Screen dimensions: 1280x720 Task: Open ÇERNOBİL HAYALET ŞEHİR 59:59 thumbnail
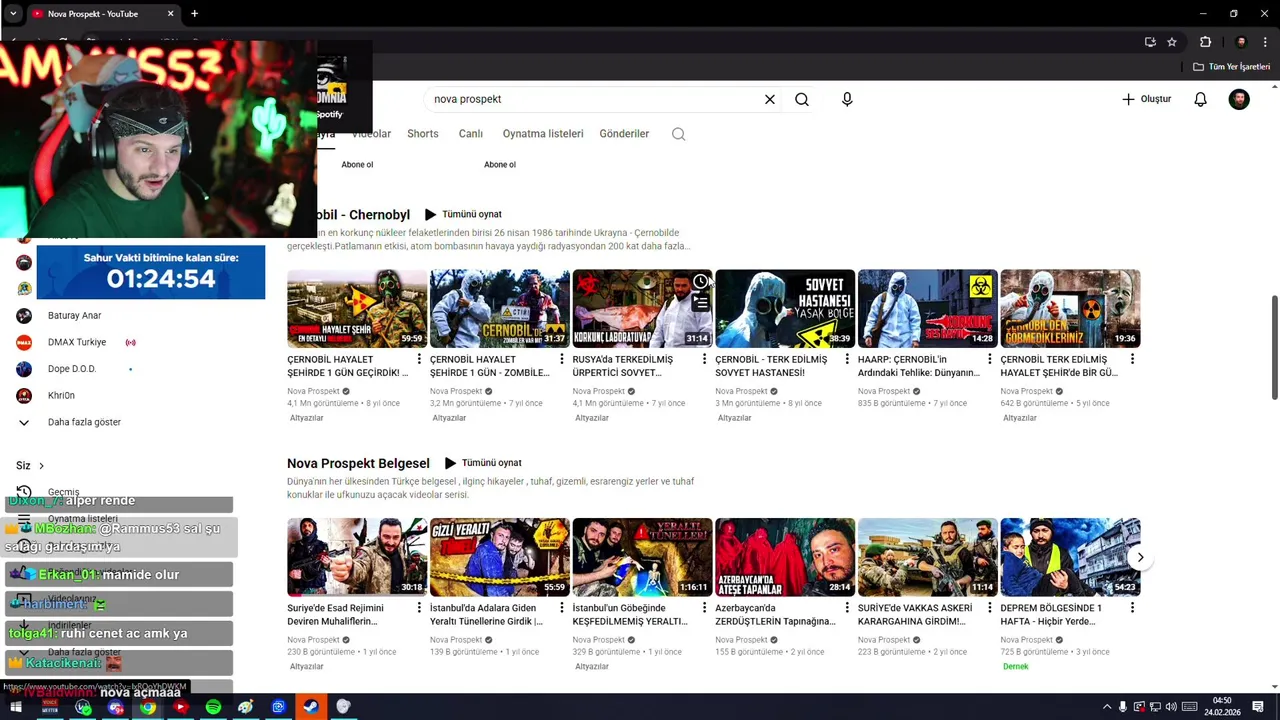click(357, 308)
